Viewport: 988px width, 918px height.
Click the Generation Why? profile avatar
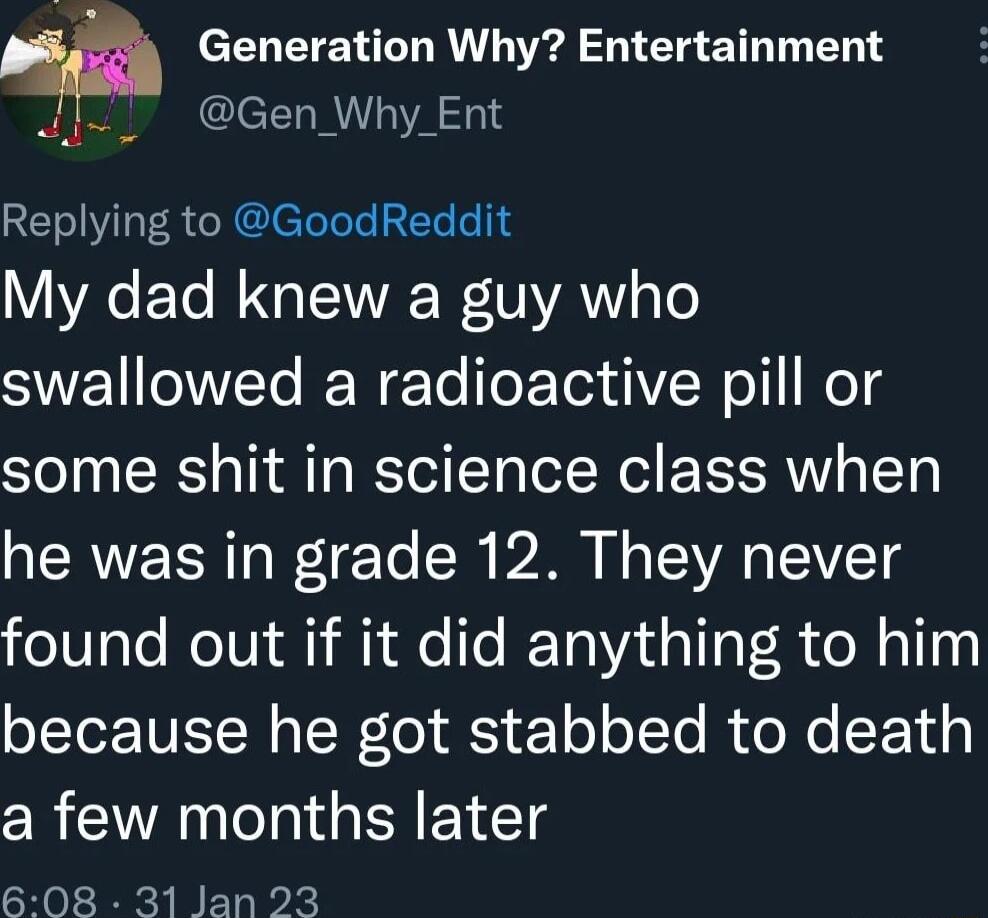click(85, 75)
